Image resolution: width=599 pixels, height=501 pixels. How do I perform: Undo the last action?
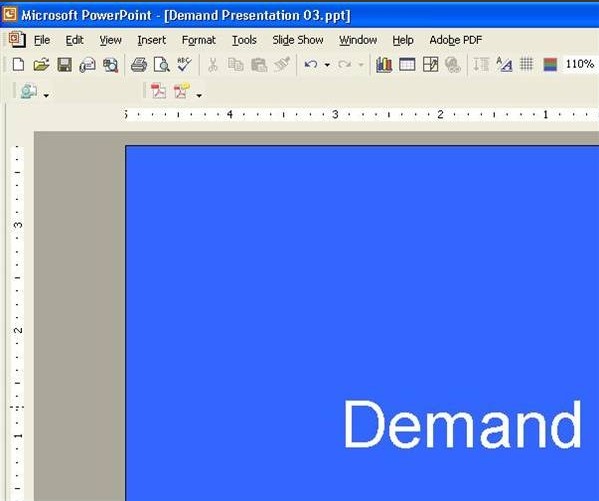click(311, 65)
